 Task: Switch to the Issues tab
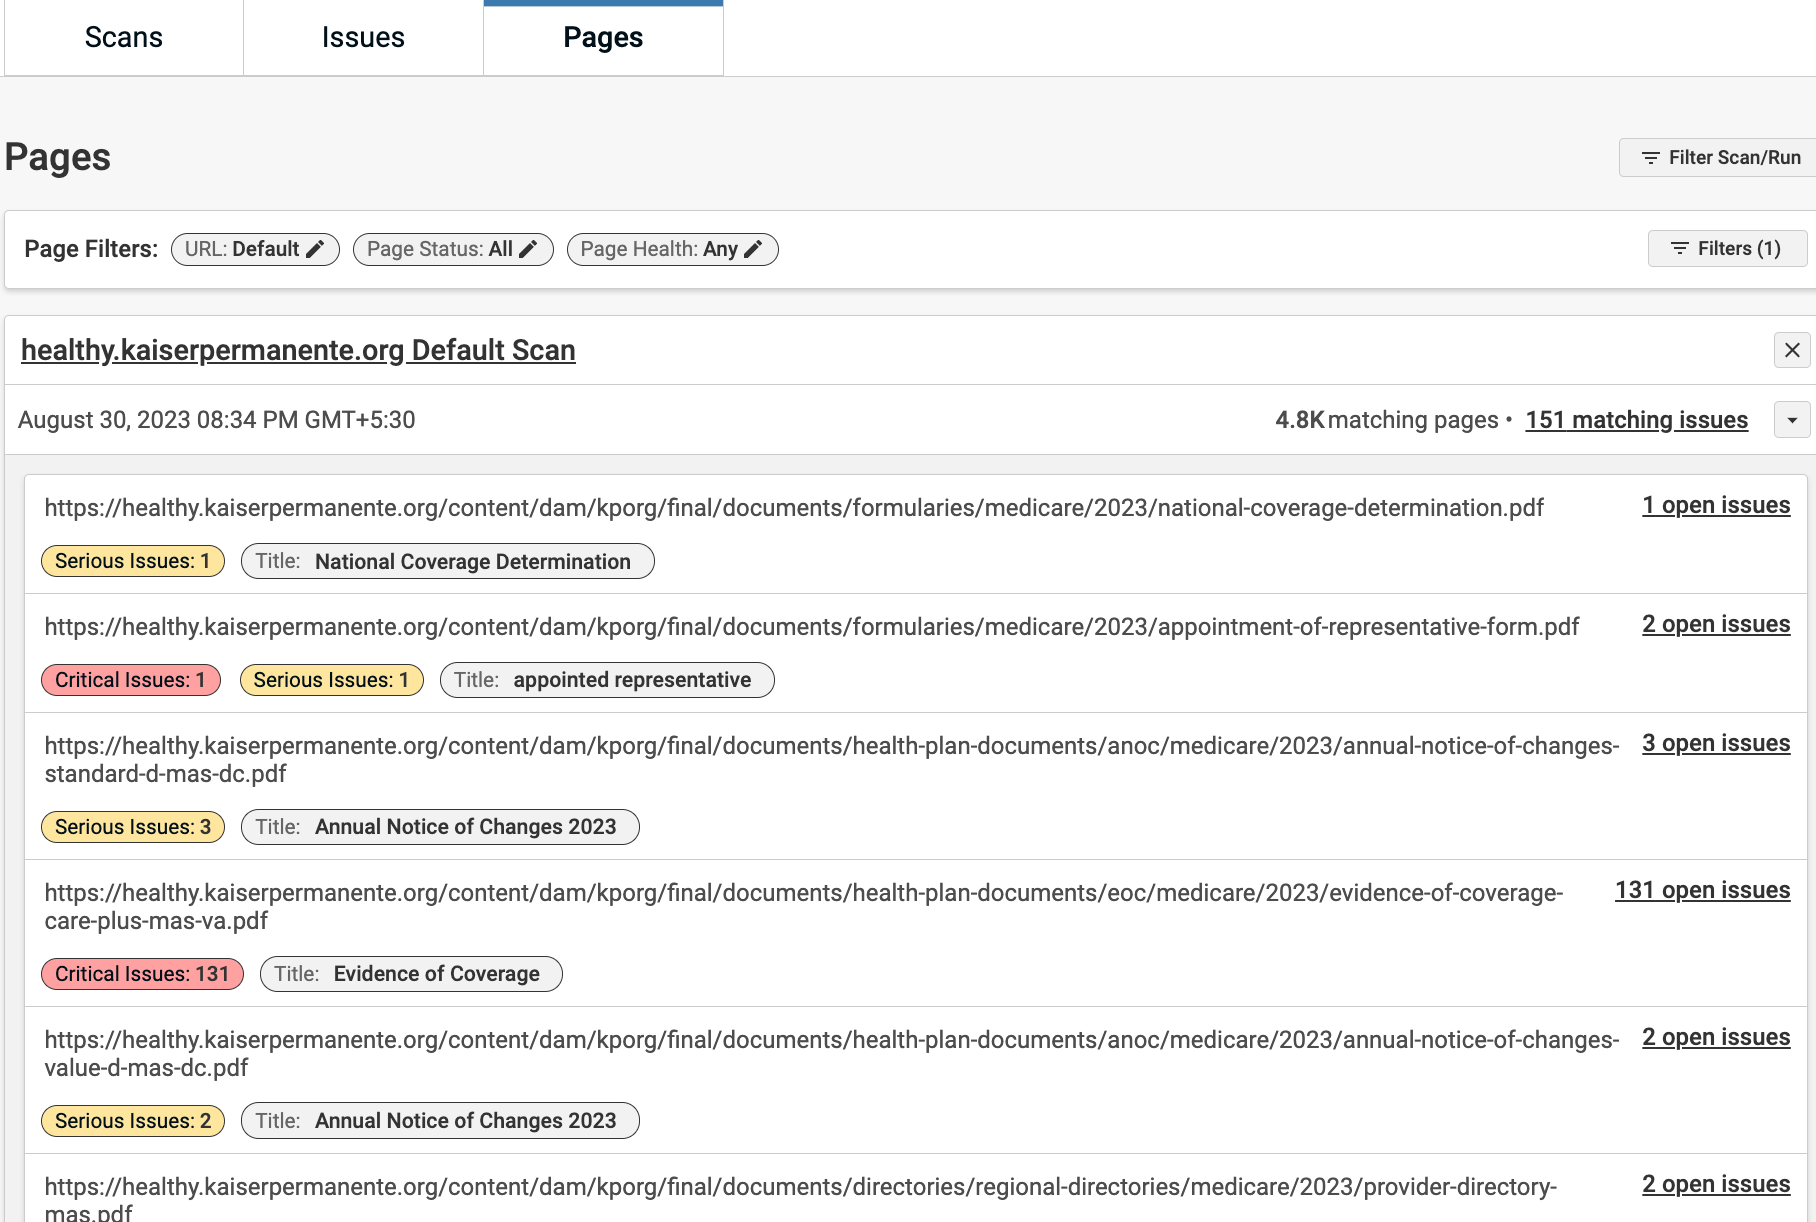363,38
